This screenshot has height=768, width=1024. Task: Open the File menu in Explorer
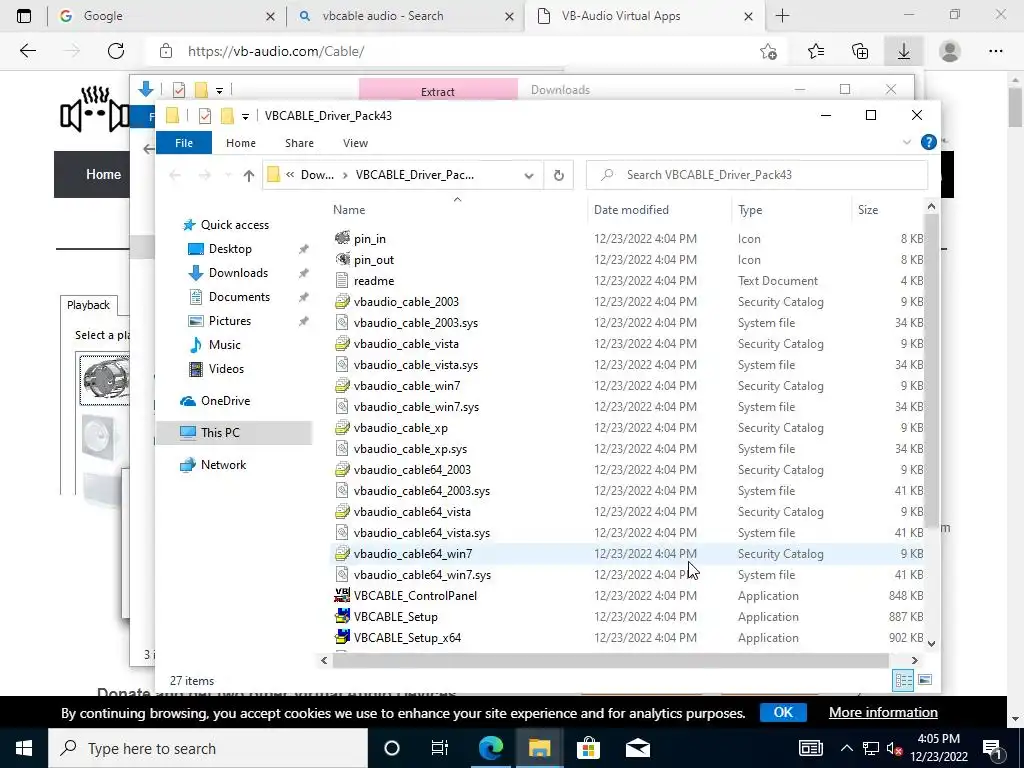click(x=184, y=143)
